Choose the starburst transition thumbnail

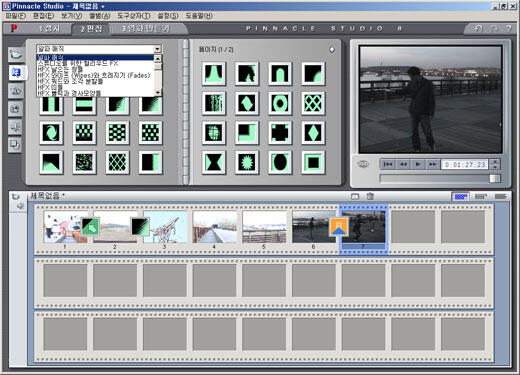247,162
